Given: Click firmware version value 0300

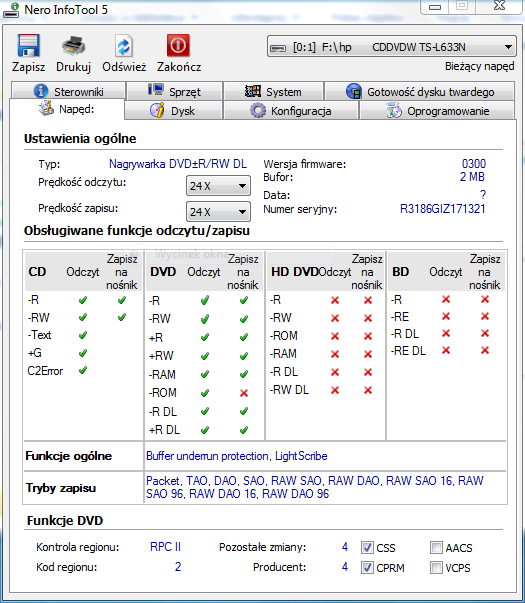Looking at the screenshot, I should click(473, 164).
